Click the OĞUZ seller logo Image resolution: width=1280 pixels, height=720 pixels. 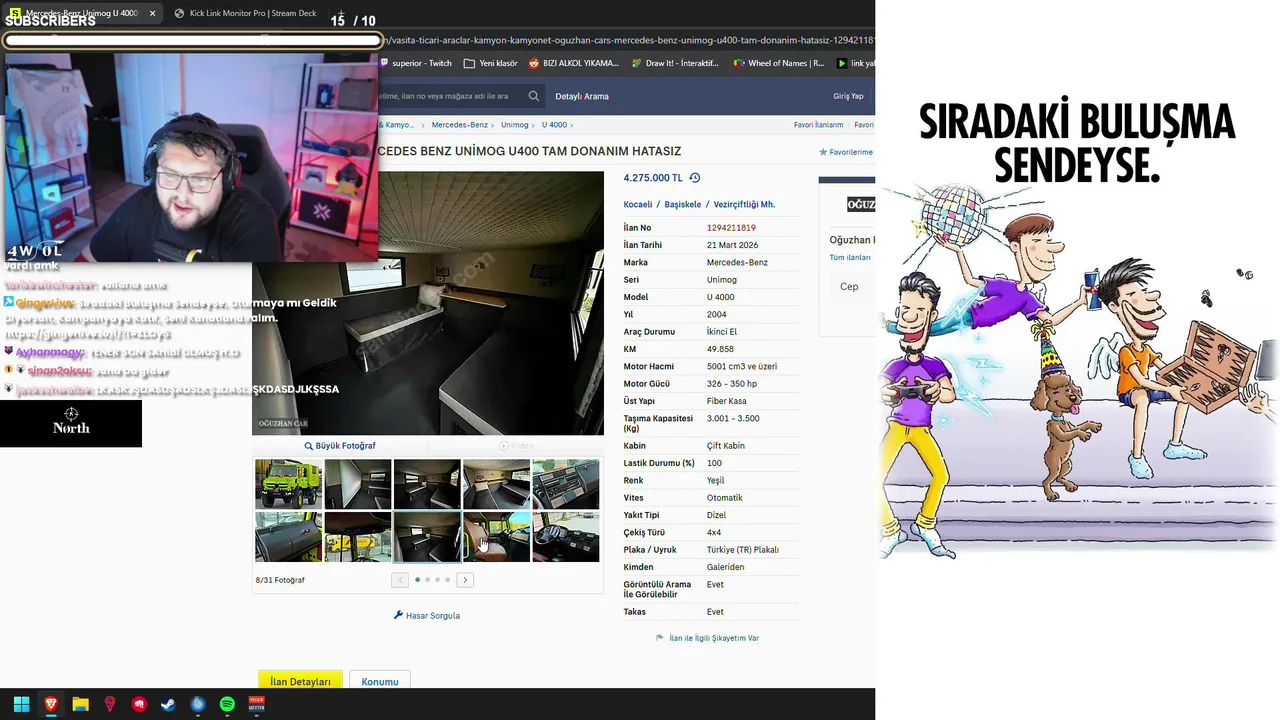(860, 204)
